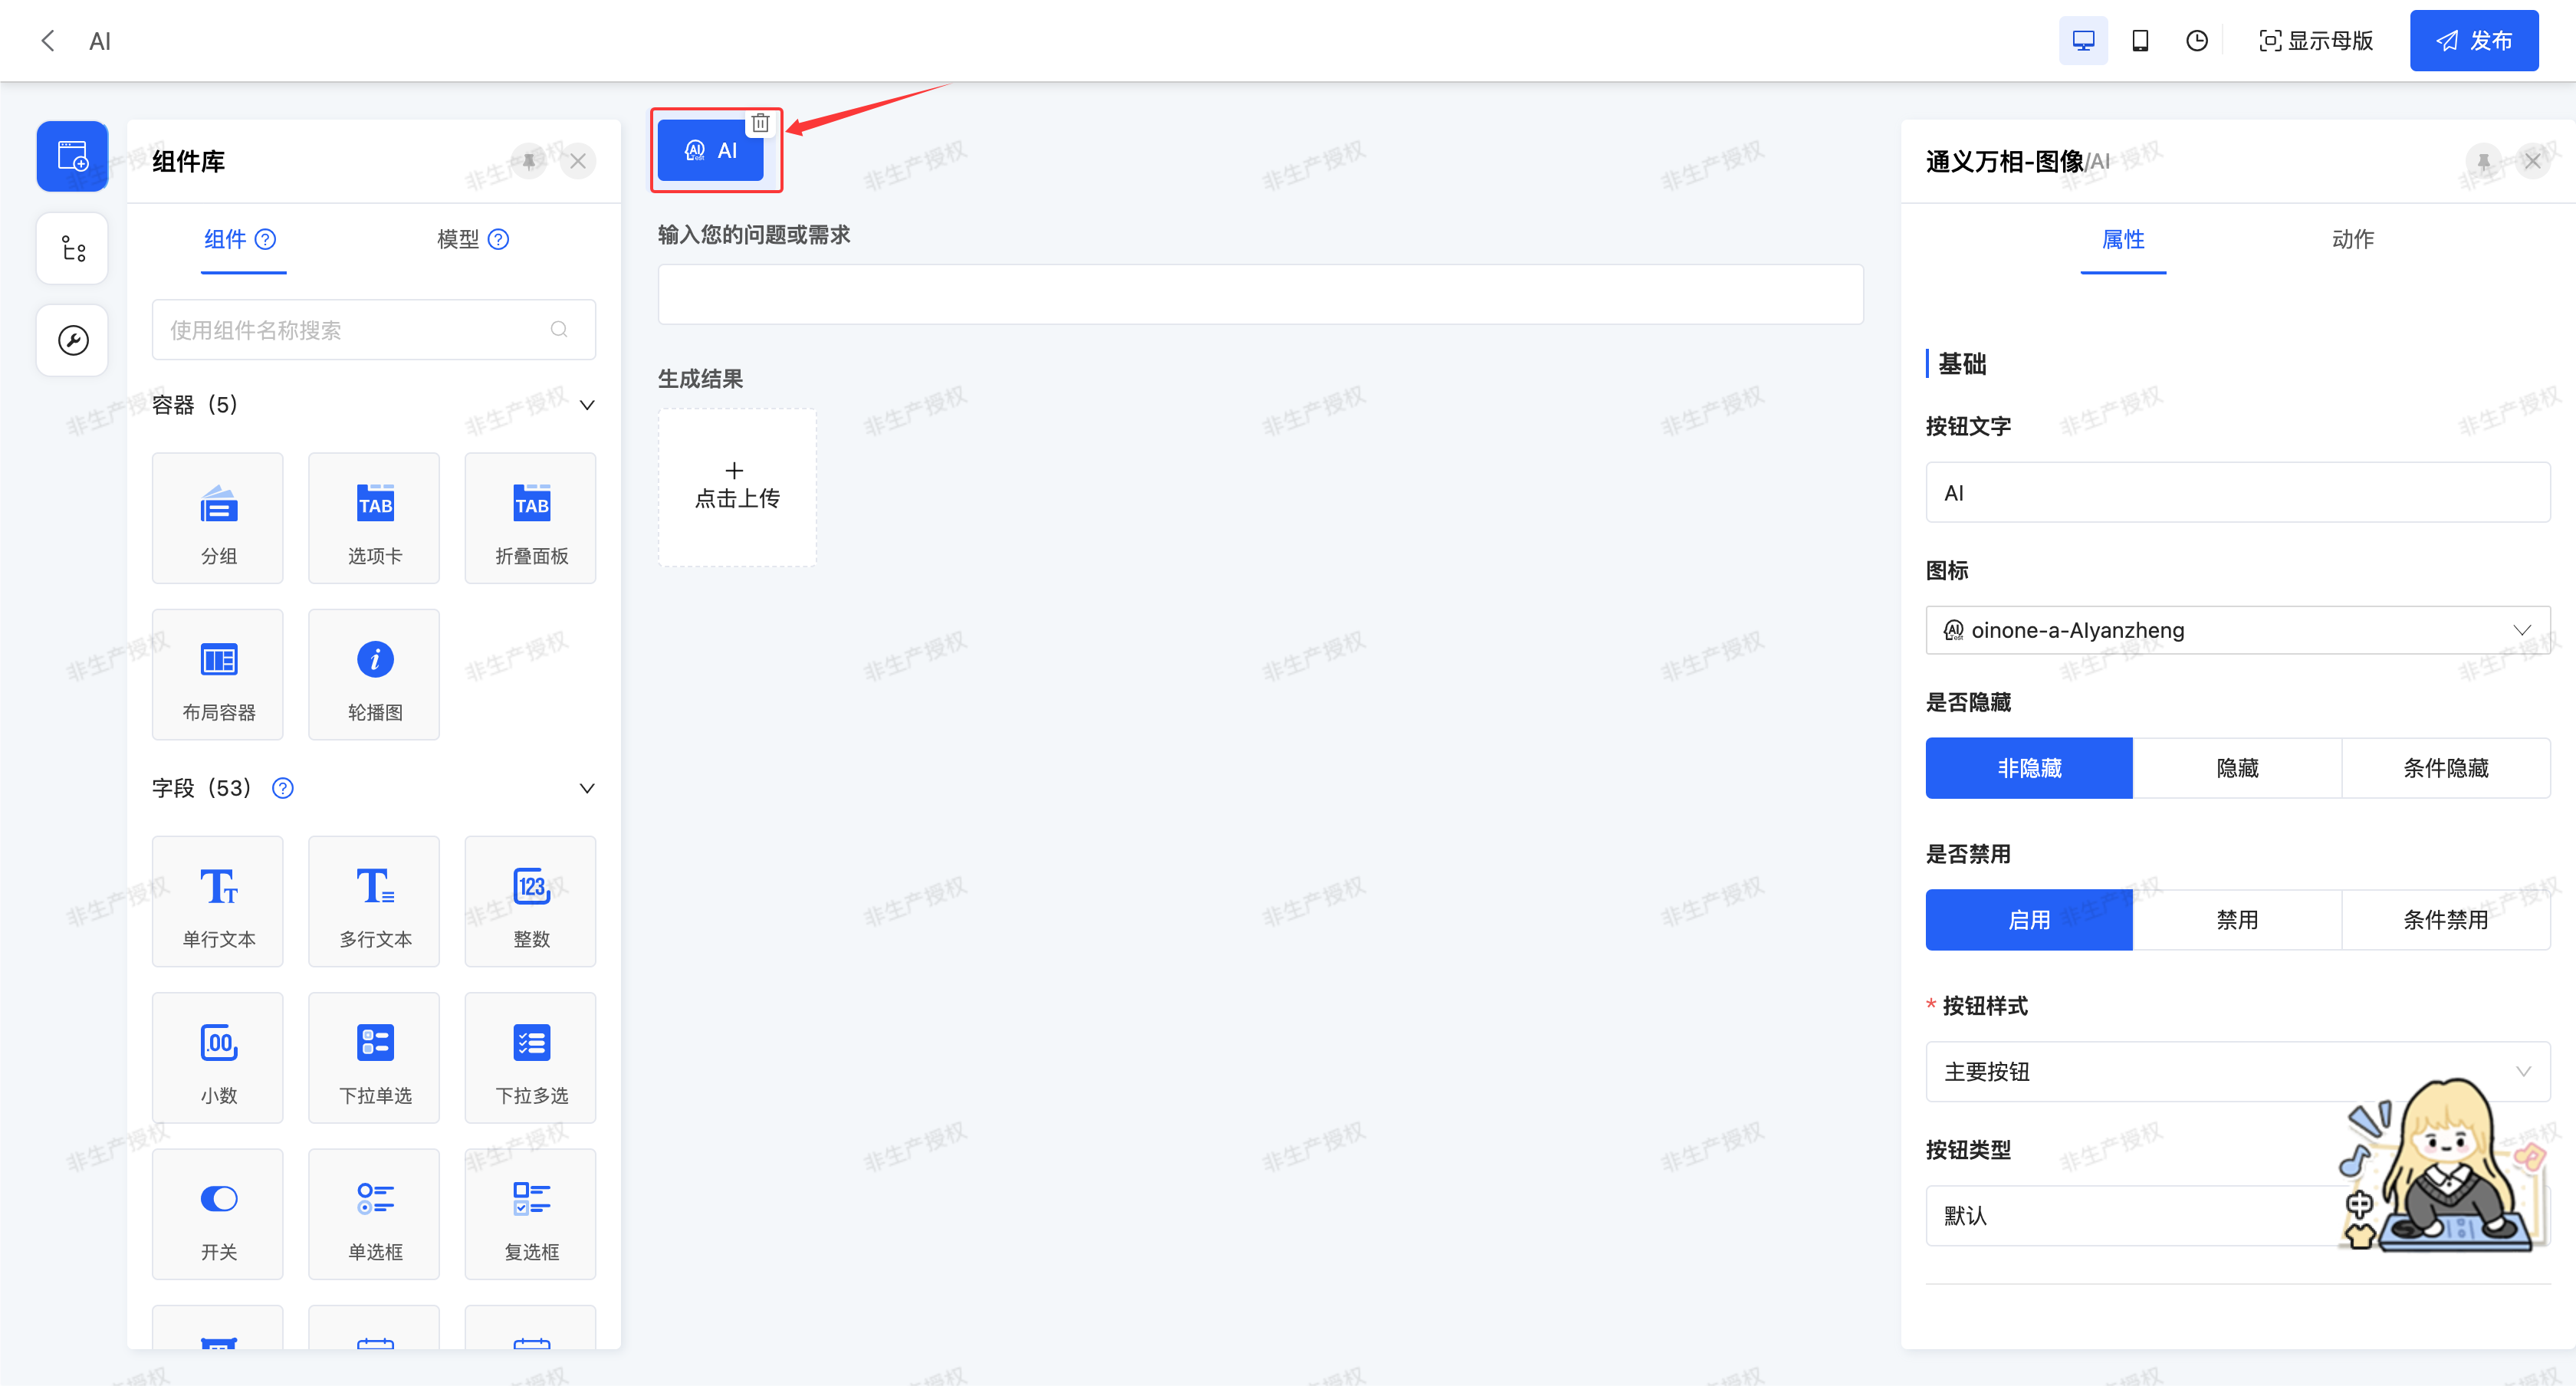2576x1386 pixels.
Task: Switch to the 模型 tab
Action: pos(458,239)
